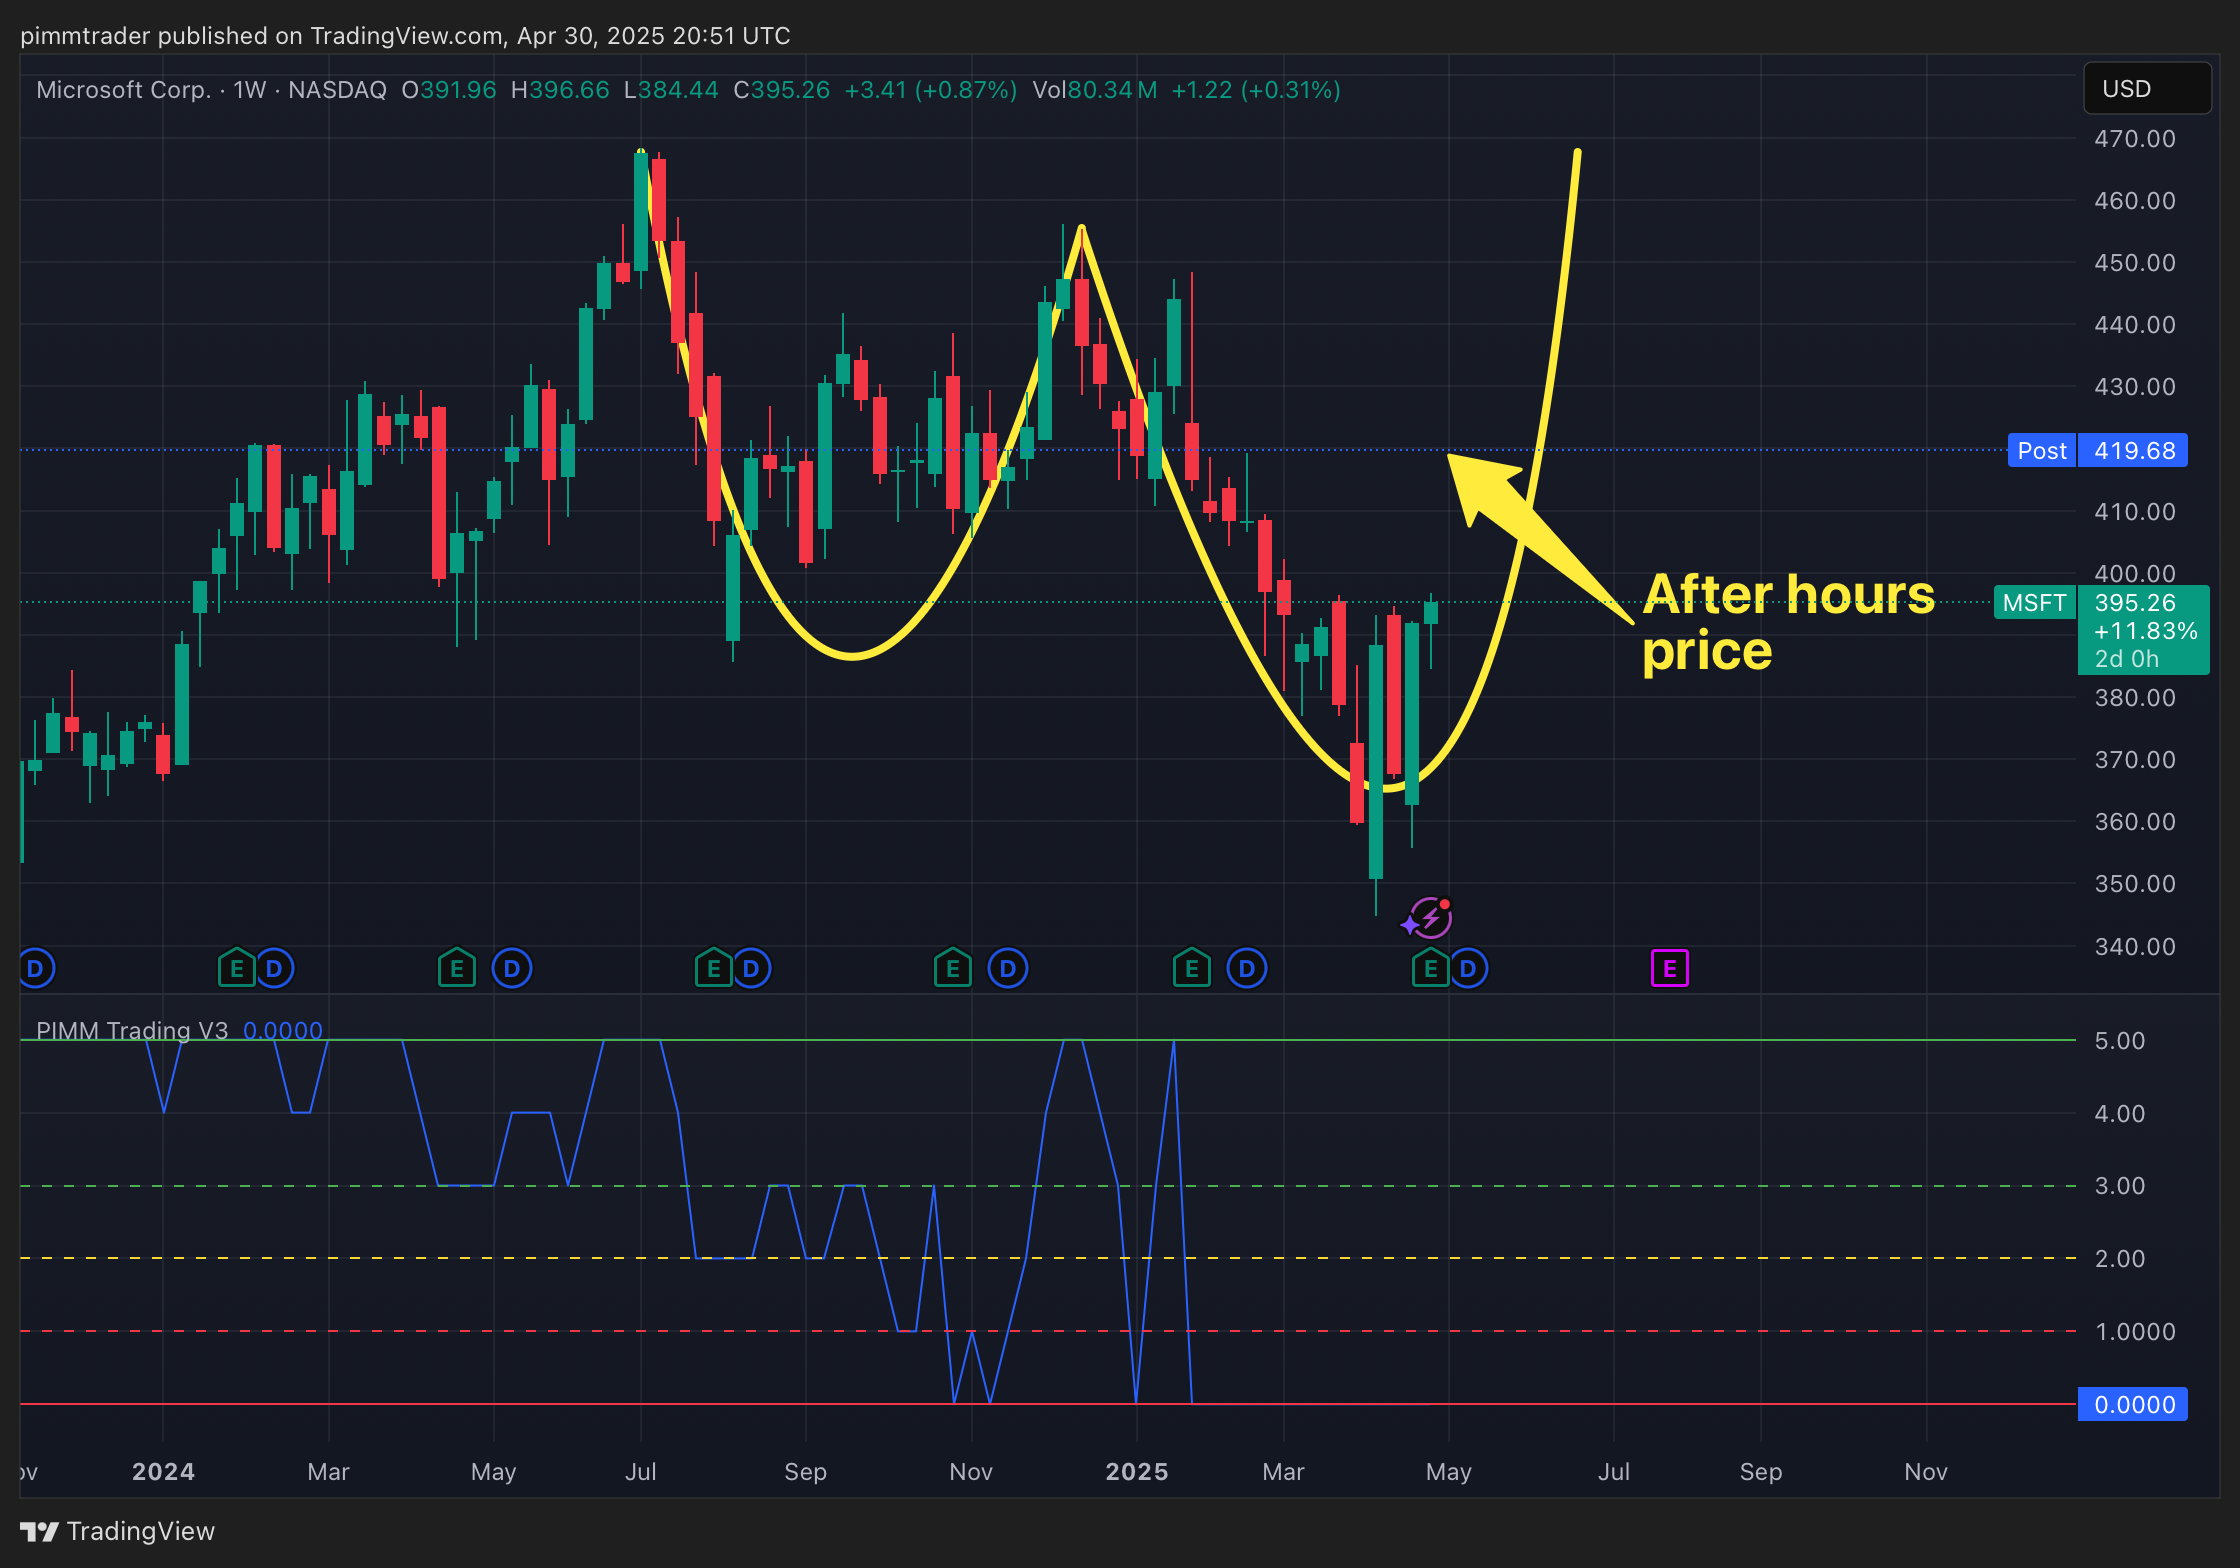Click the volume value Vol 80.34 M

(x=1094, y=90)
